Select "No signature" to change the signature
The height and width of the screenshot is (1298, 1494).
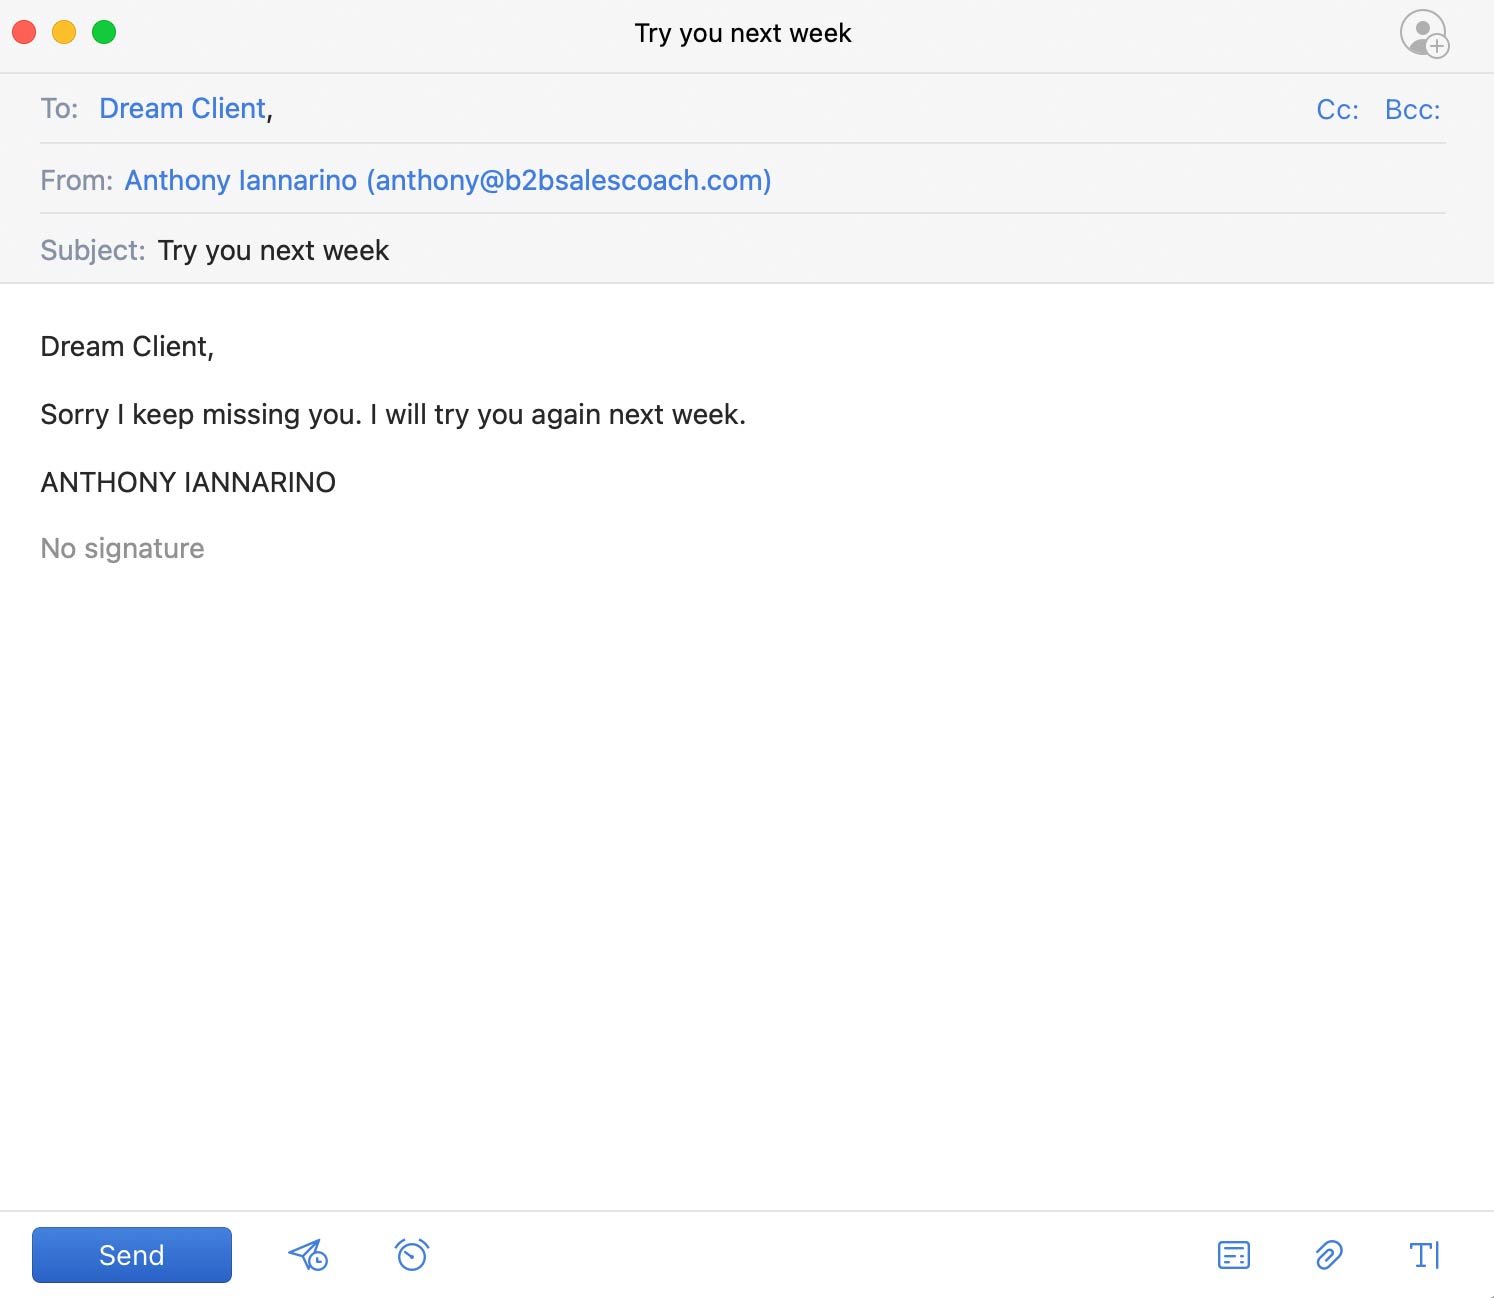point(121,548)
